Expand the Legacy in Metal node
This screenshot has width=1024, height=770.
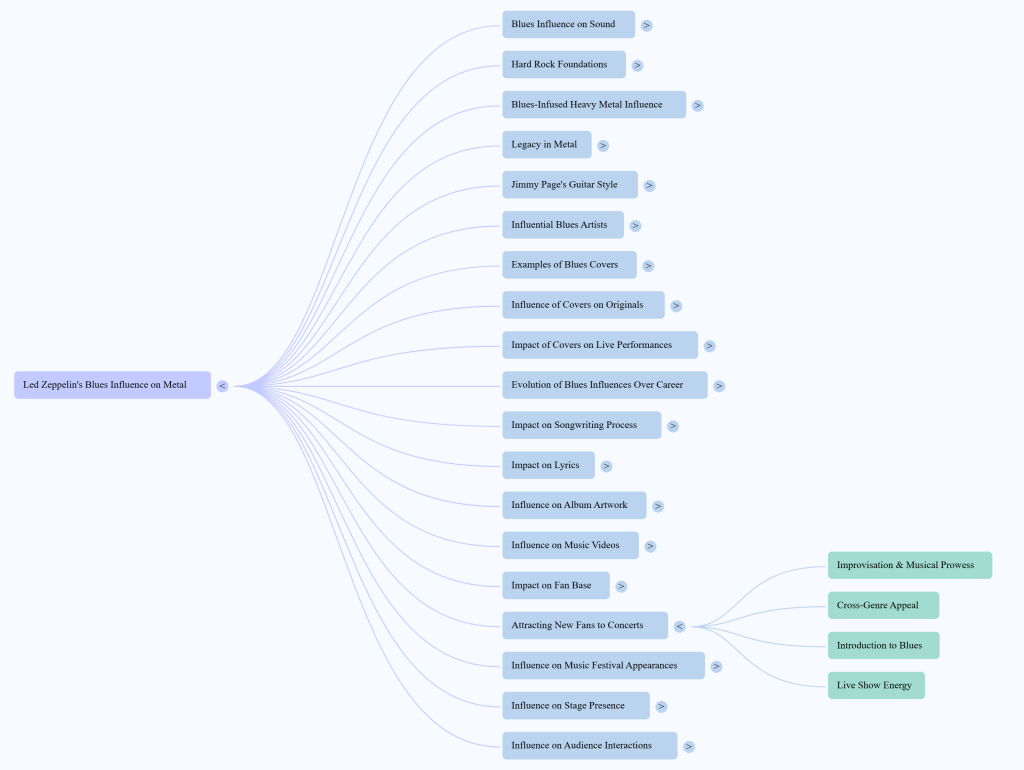(603, 146)
